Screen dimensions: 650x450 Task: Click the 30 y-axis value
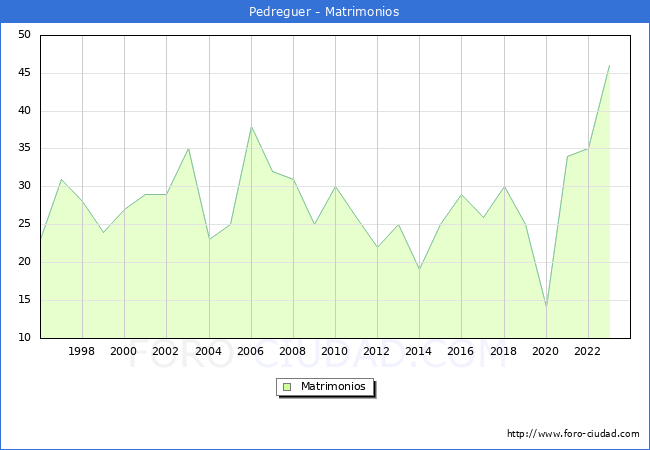coord(24,186)
